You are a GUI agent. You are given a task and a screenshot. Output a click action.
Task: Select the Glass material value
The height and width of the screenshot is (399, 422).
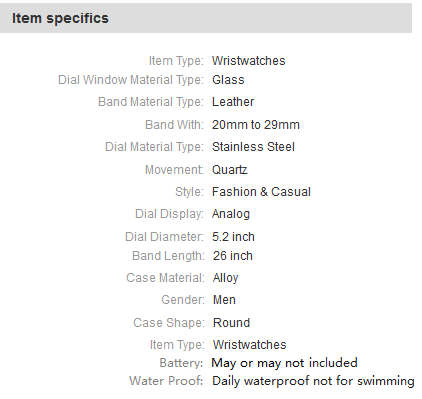pos(228,80)
